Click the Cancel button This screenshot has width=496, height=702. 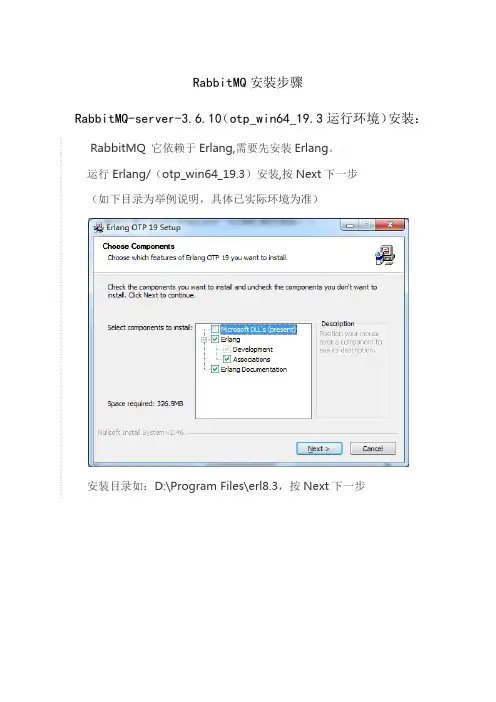373,448
